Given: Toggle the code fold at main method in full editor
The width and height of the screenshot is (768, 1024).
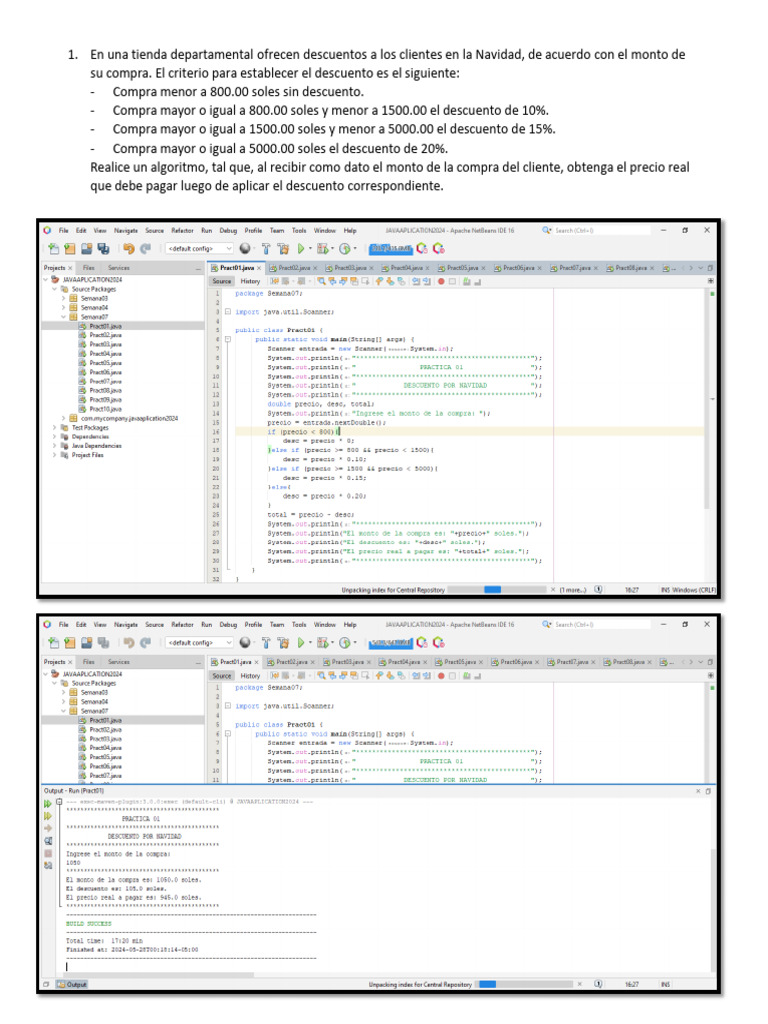Looking at the screenshot, I should 228,340.
